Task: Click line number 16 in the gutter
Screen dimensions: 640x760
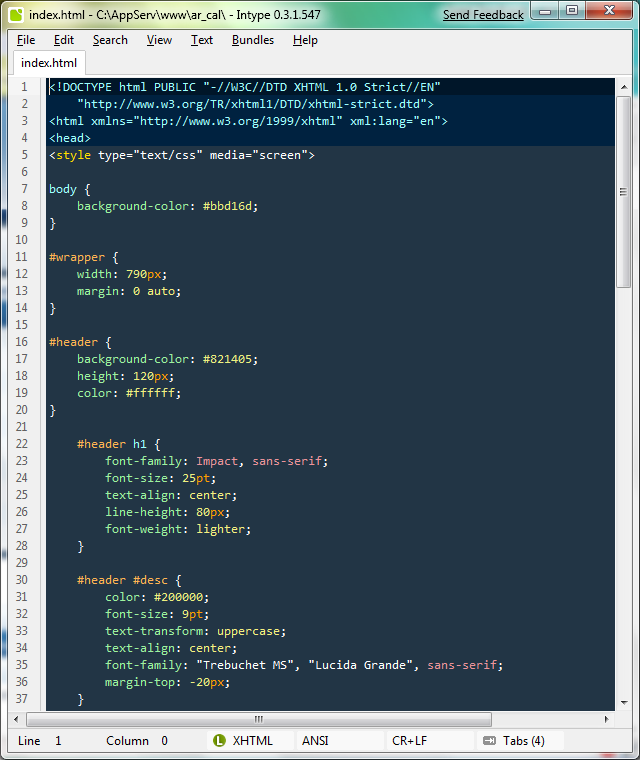Action: (21, 342)
